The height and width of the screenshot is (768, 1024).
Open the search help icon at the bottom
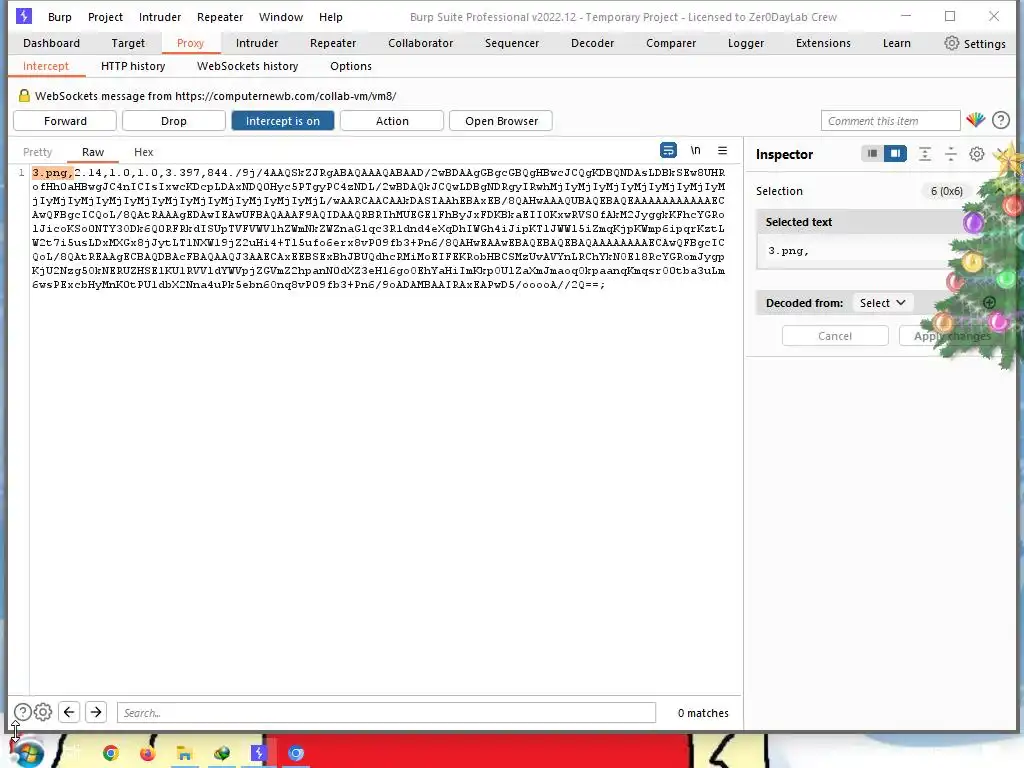(22, 712)
